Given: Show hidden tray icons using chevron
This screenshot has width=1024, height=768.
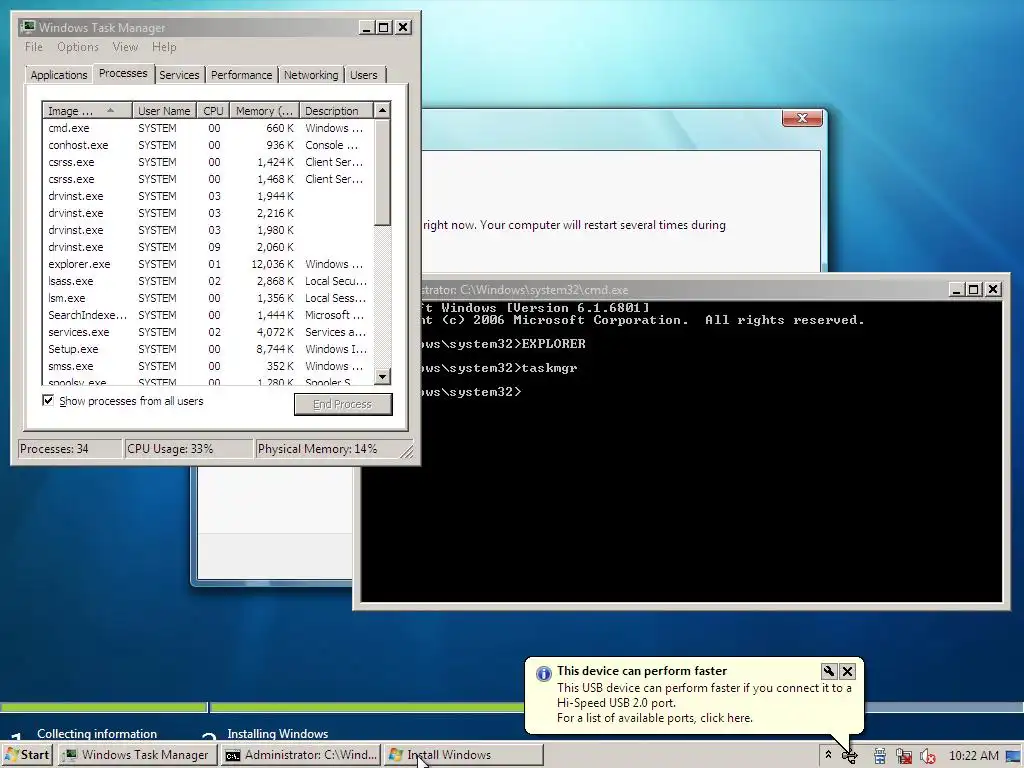Looking at the screenshot, I should (828, 755).
